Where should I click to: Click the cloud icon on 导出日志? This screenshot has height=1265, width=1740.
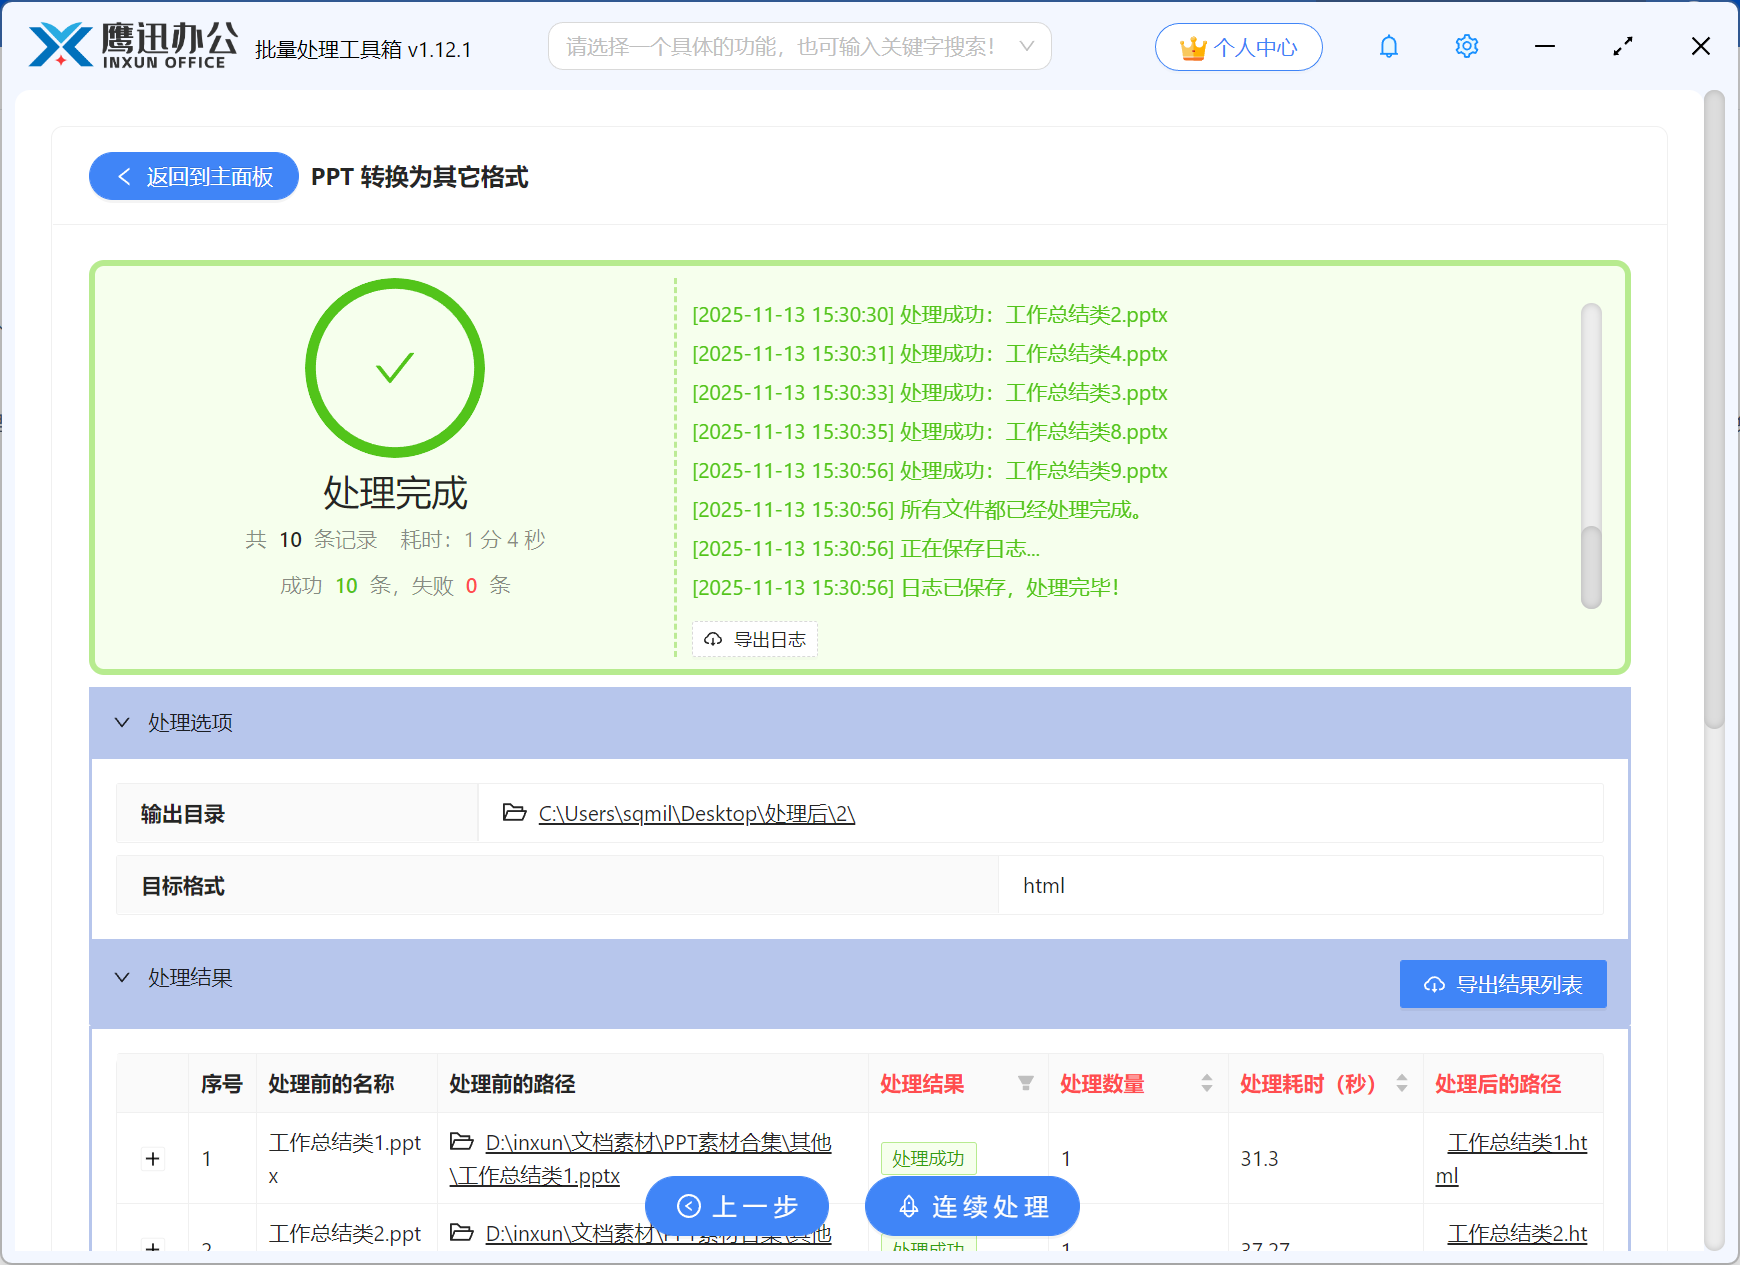click(x=712, y=639)
